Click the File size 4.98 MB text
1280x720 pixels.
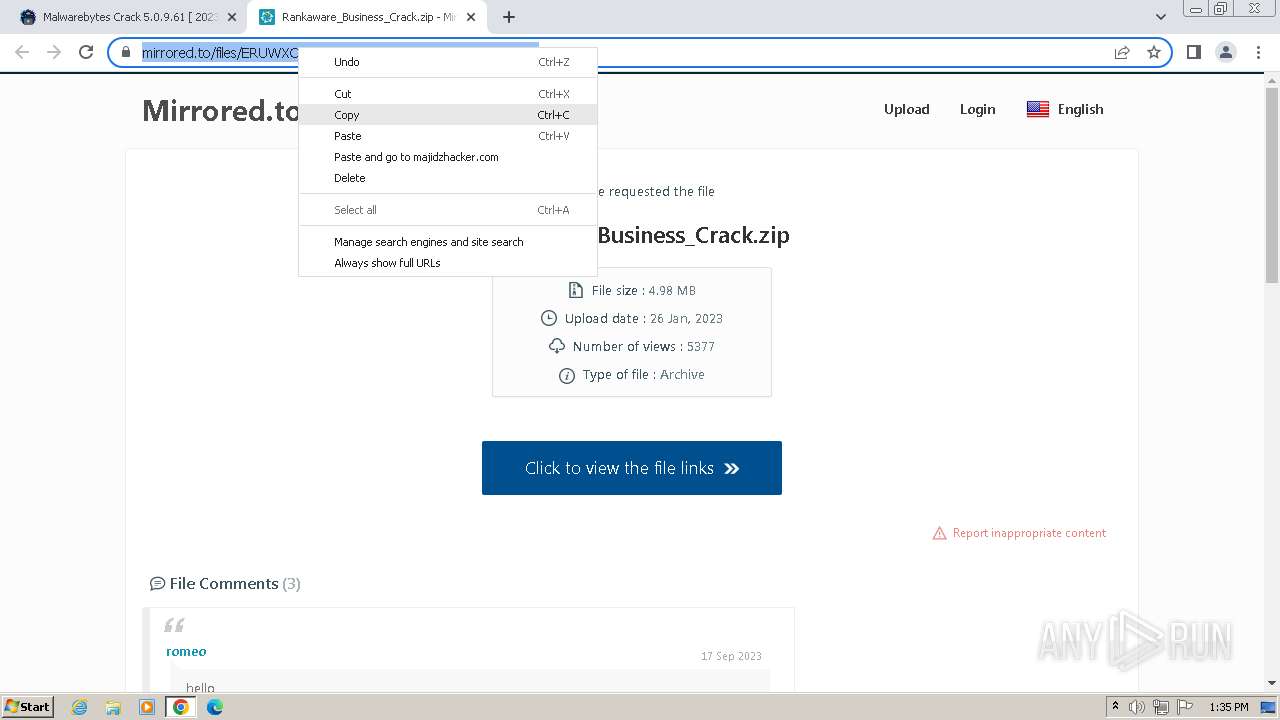(x=643, y=290)
